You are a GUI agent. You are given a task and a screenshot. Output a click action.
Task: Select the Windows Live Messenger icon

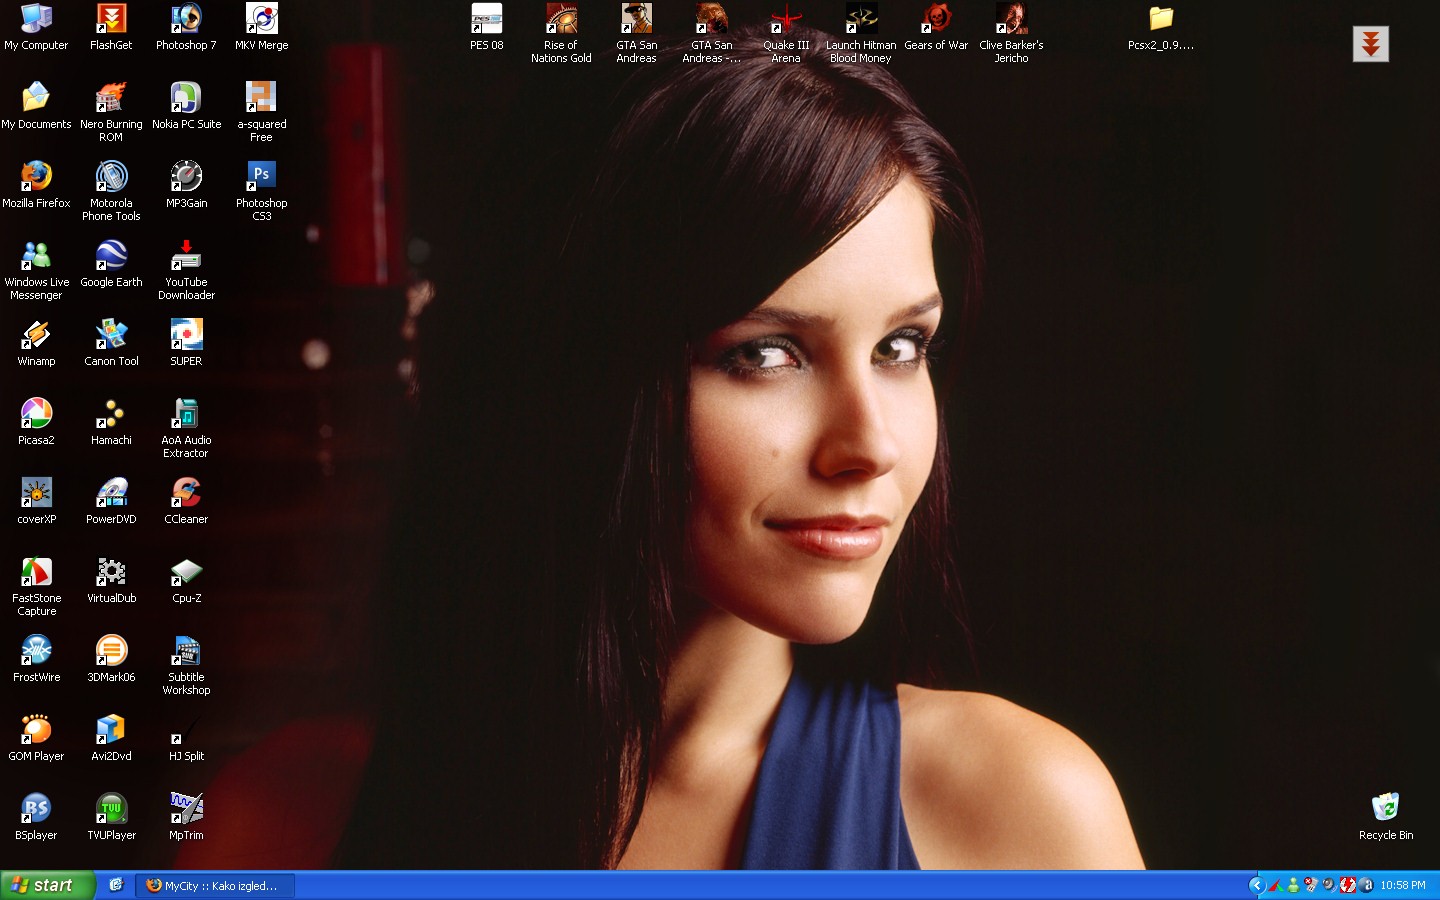36,271
